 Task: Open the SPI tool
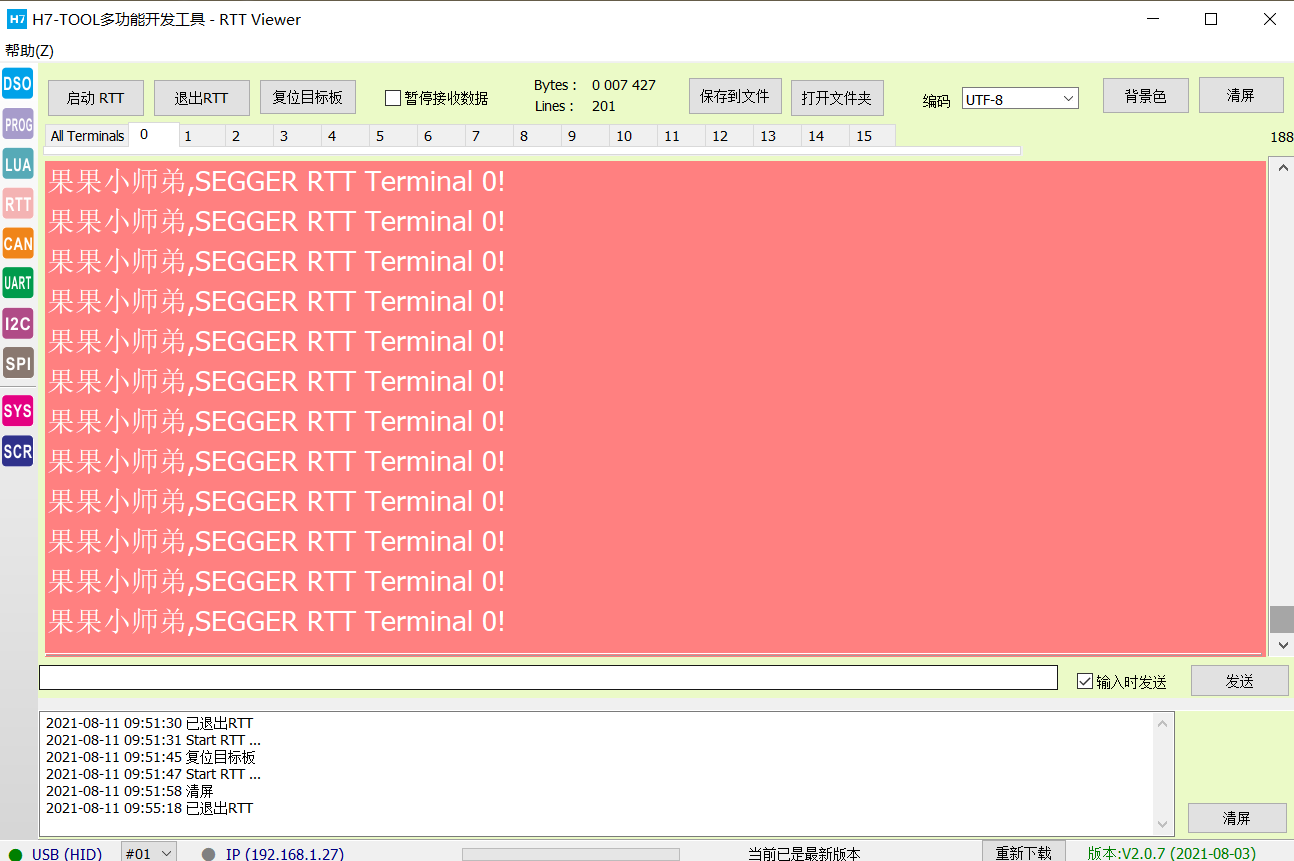[x=18, y=363]
